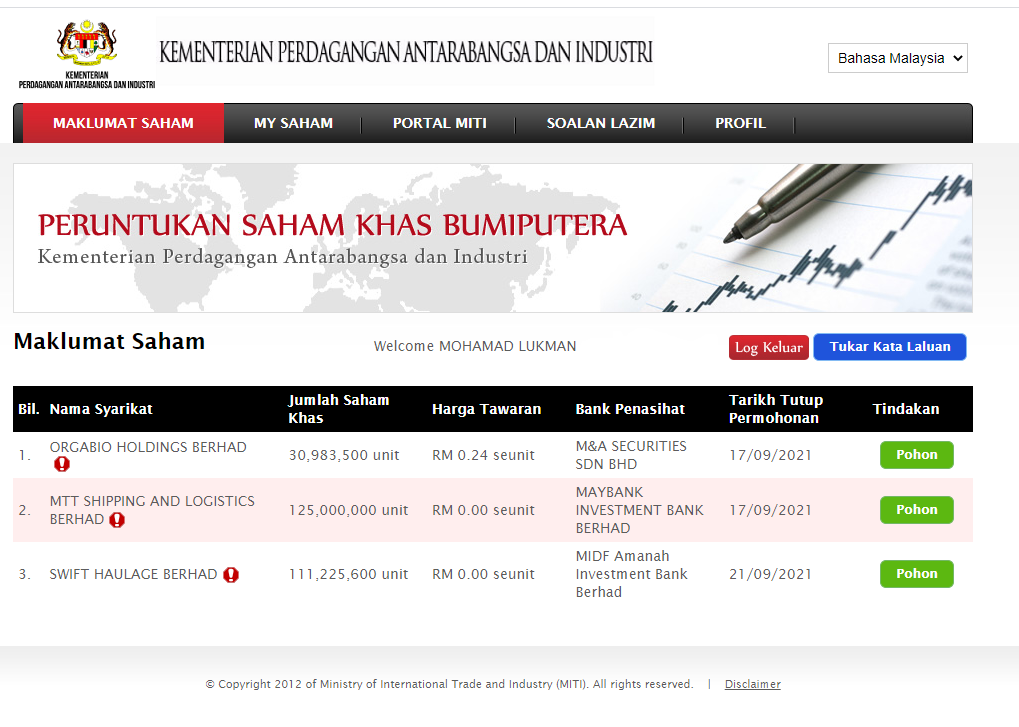
Task: Click the Peruntukan Saham Khas Bumiputera banner
Action: tap(492, 238)
